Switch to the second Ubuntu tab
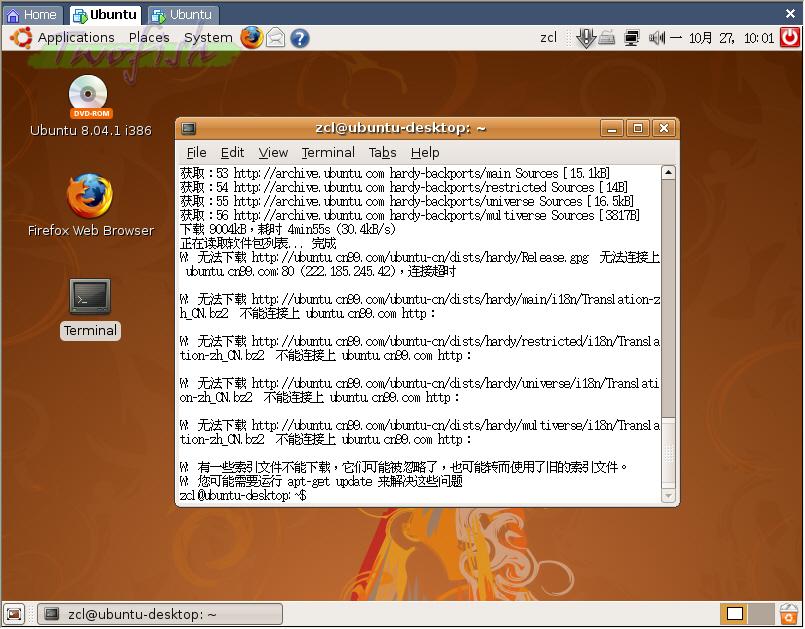This screenshot has width=805, height=629. 183,15
